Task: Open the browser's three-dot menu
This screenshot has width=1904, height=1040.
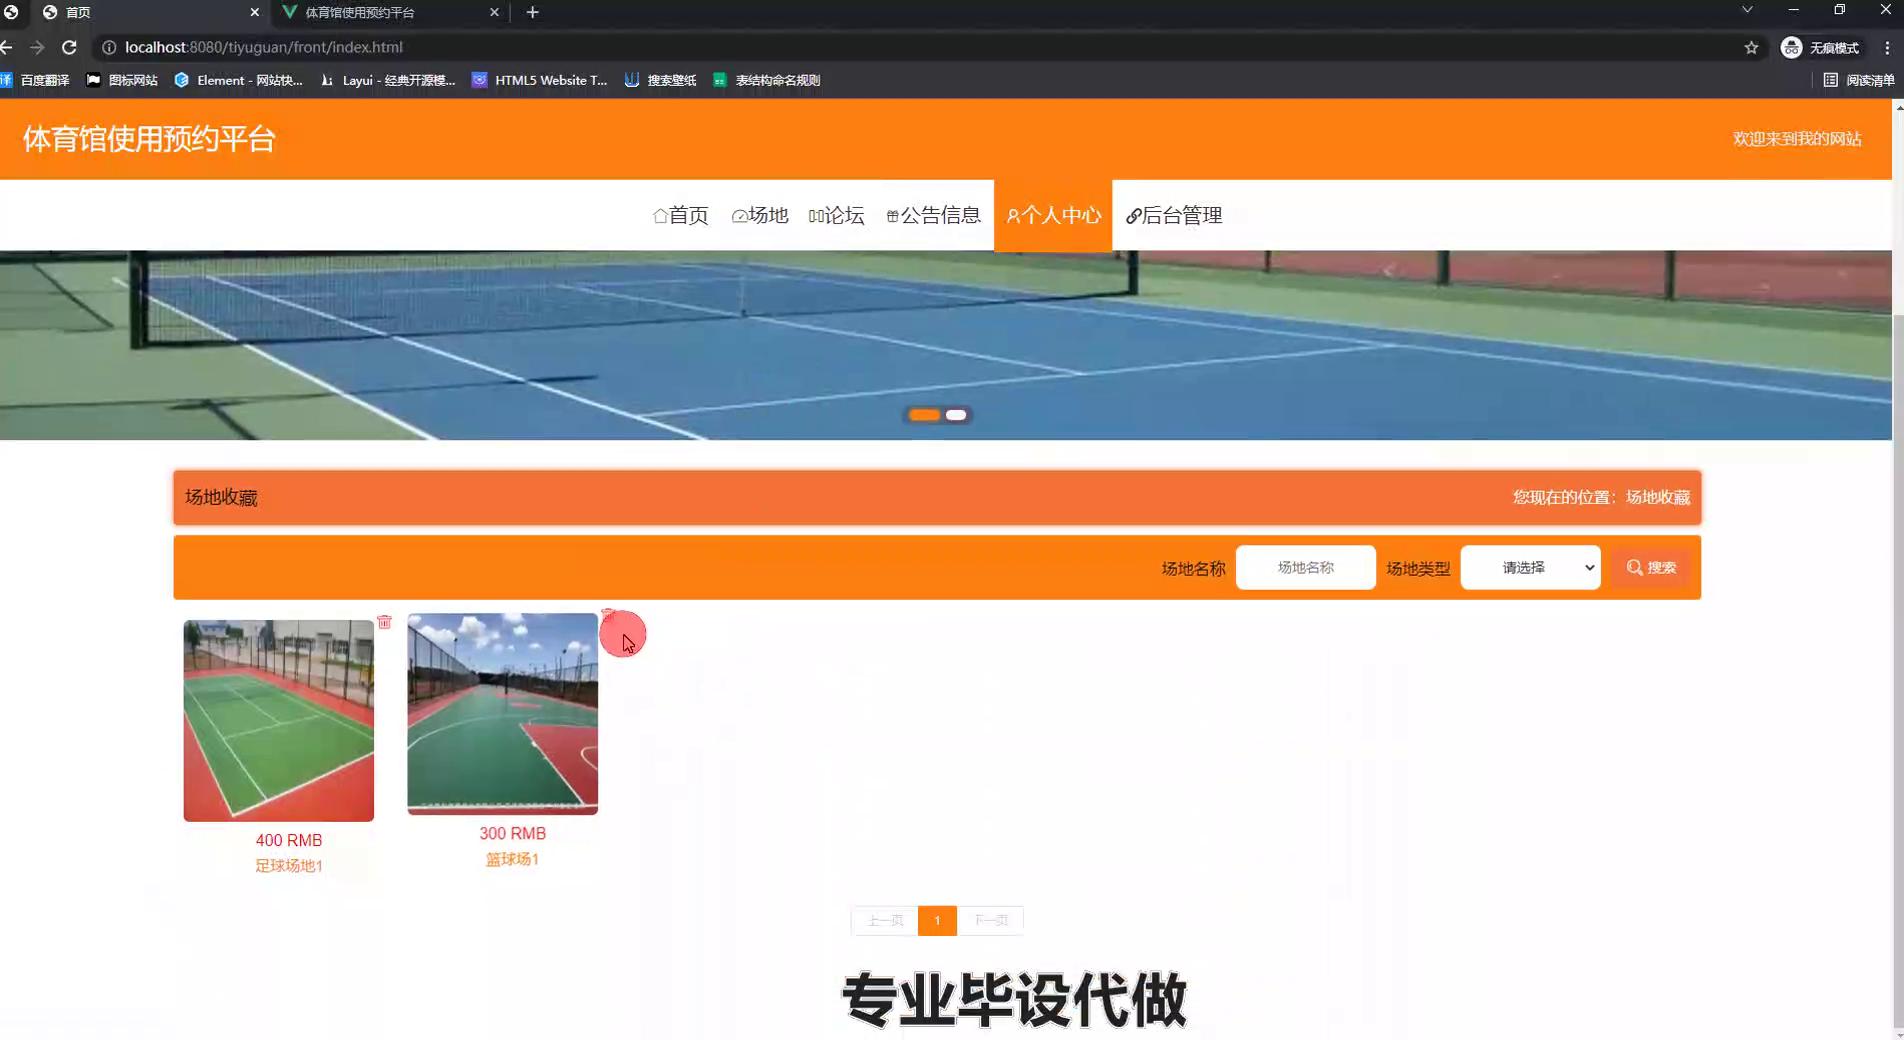Action: 1887,47
